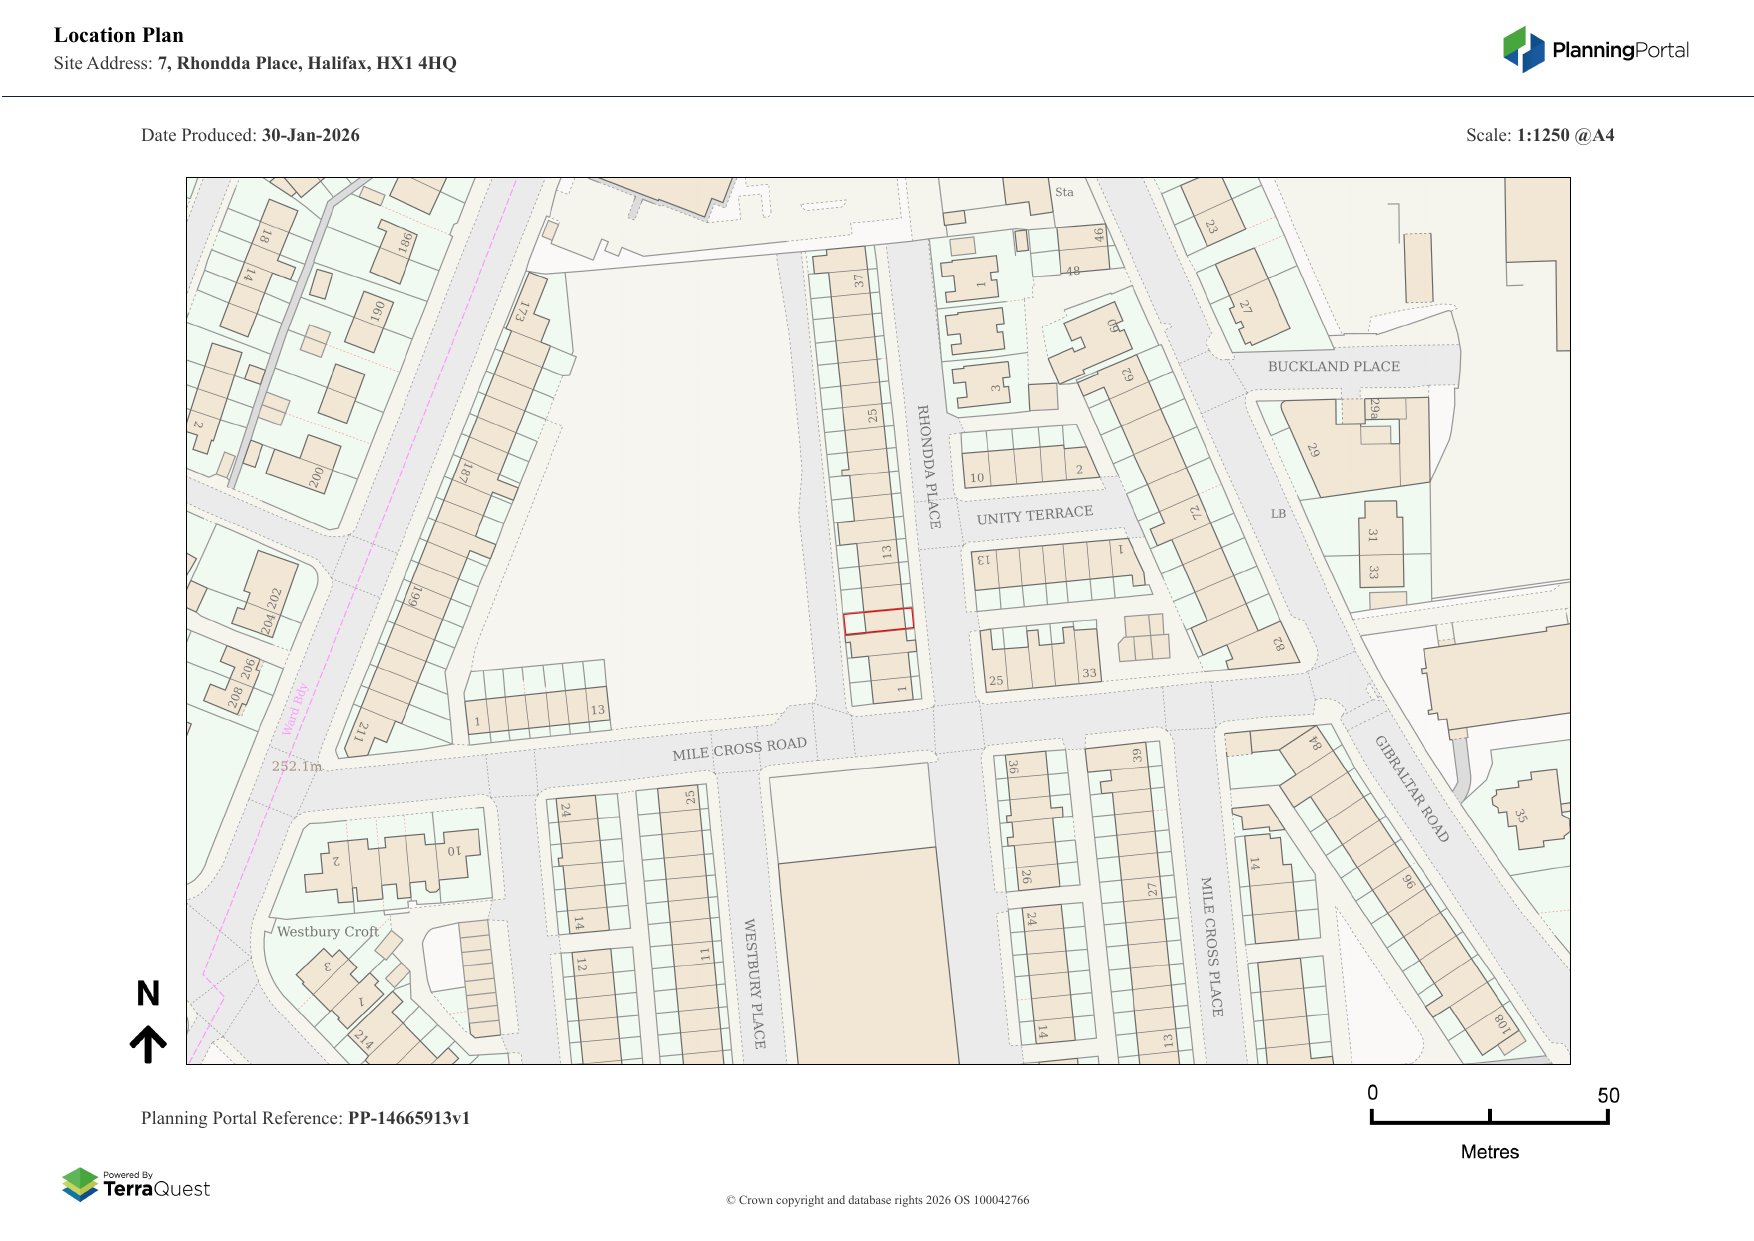Click the Westbury Croft label

[x=327, y=931]
